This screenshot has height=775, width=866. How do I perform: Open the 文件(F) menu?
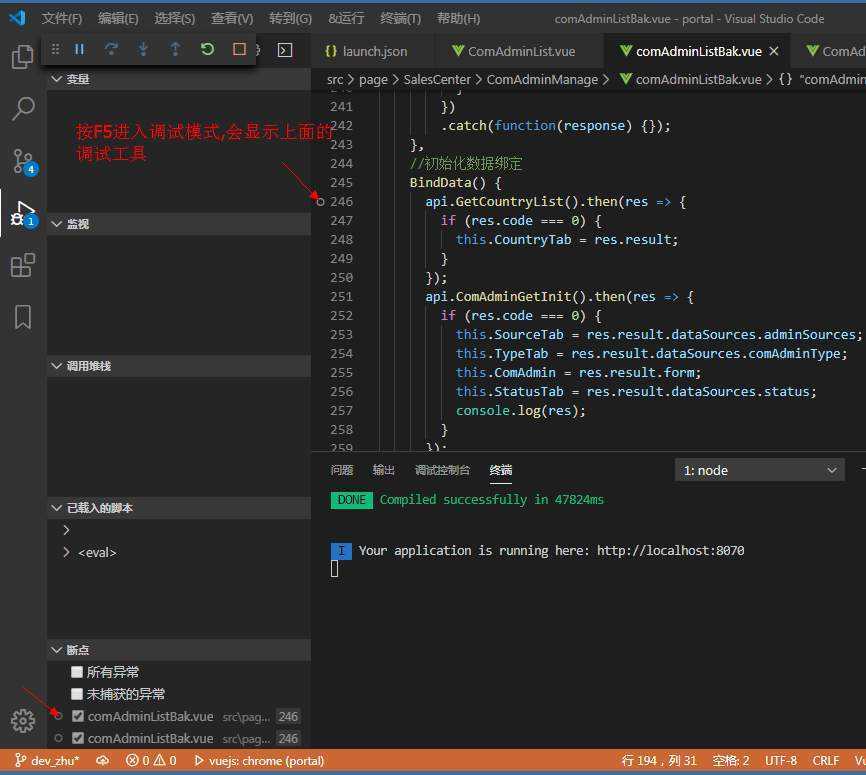pyautogui.click(x=62, y=18)
